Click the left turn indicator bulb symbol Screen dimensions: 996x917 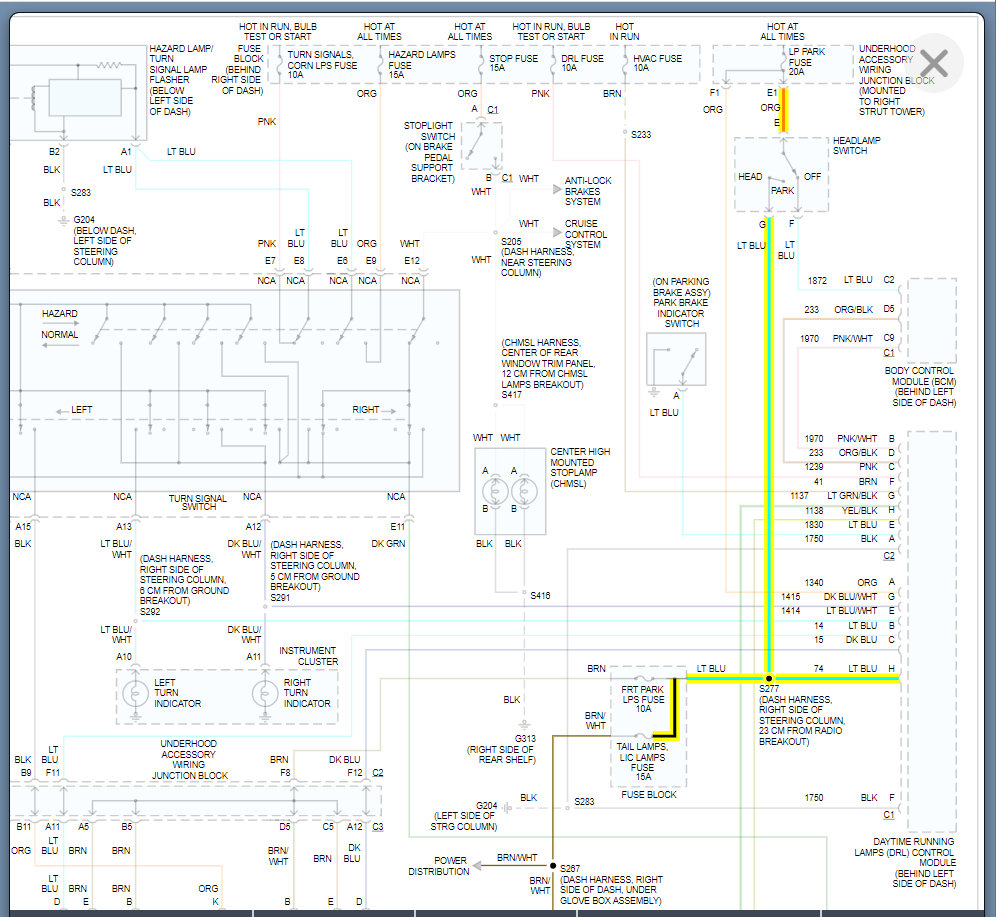(x=135, y=693)
